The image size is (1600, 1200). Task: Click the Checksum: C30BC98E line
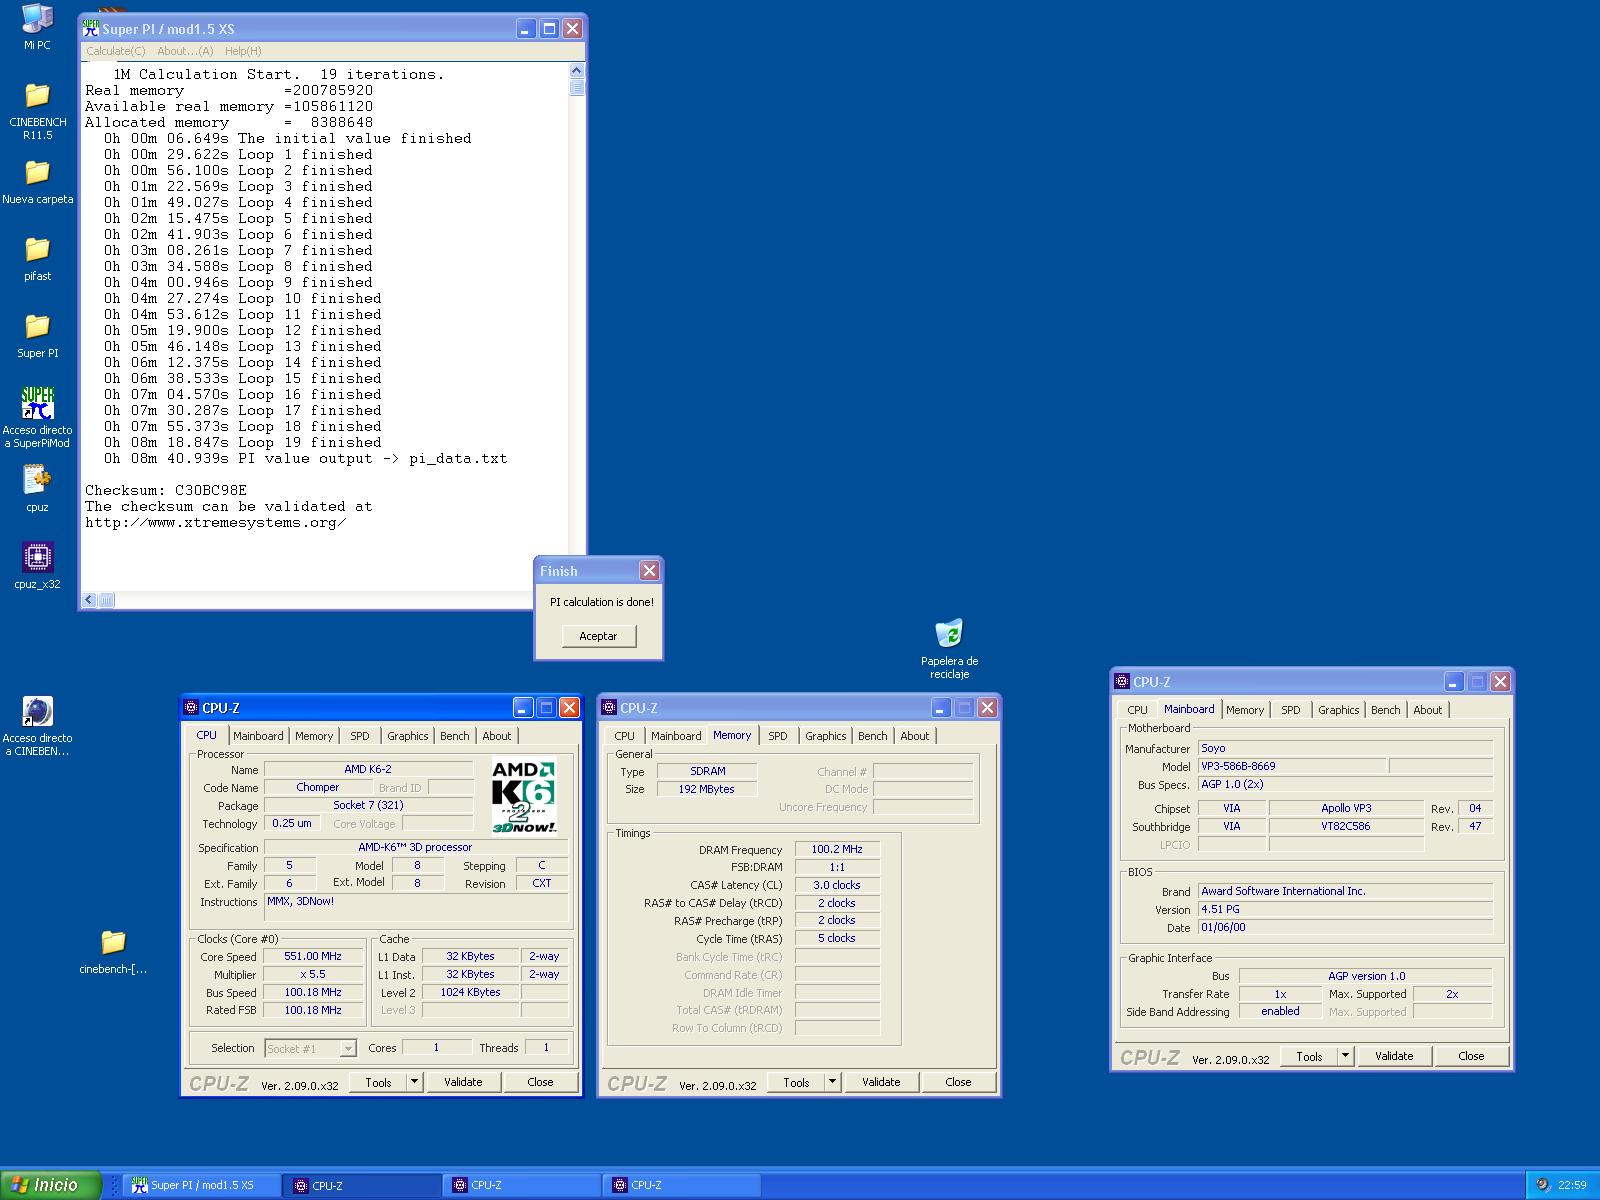pyautogui.click(x=166, y=490)
